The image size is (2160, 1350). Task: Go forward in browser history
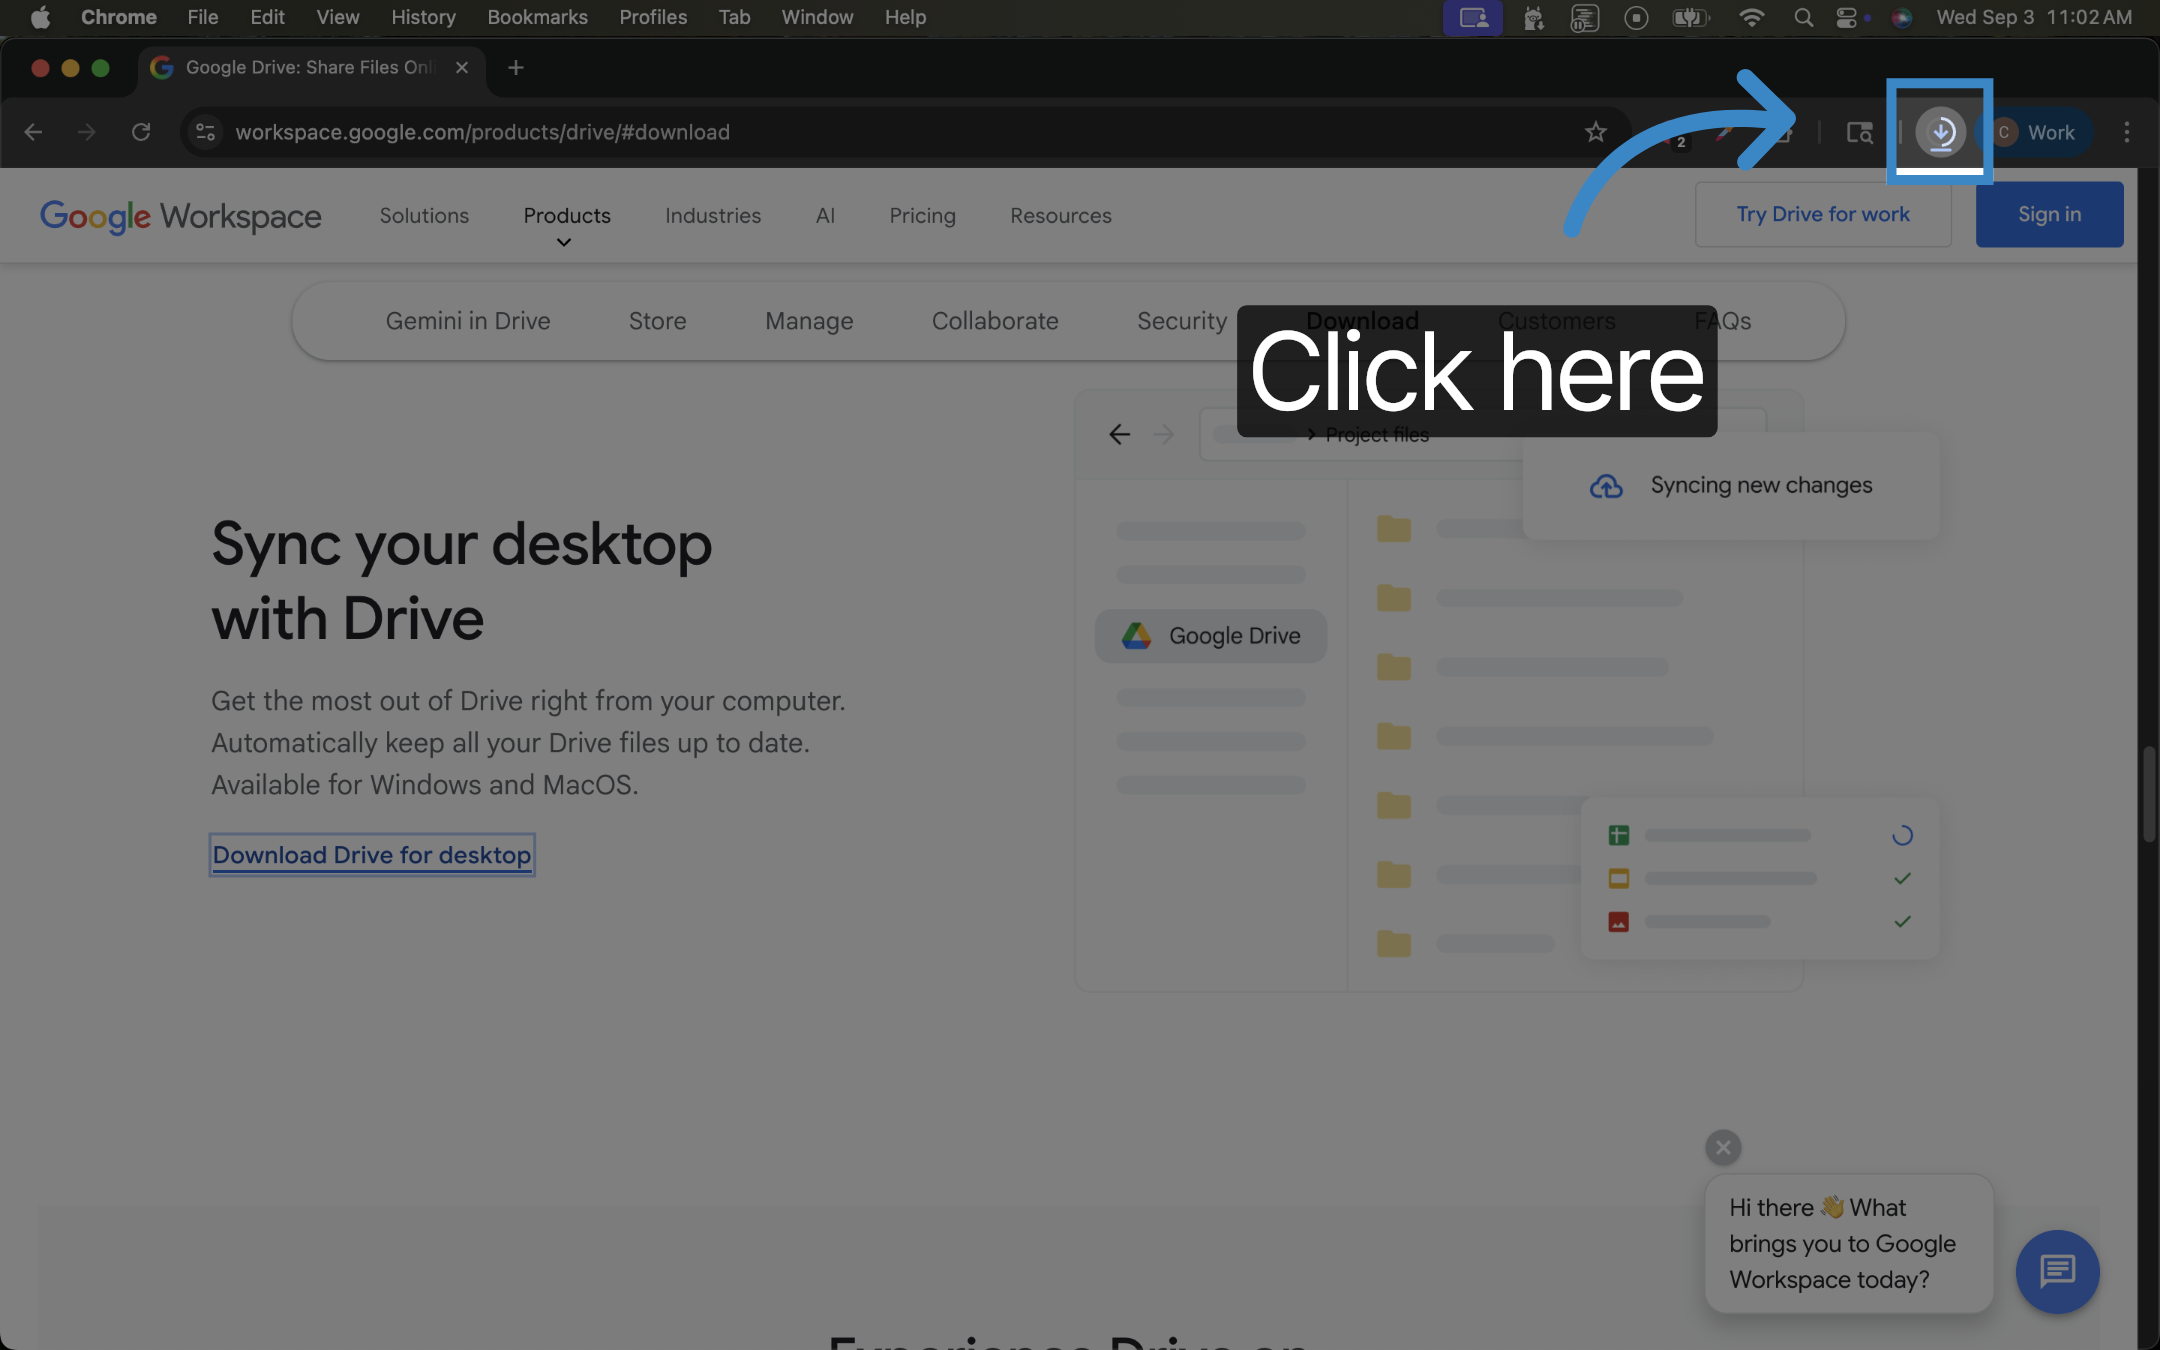87,132
